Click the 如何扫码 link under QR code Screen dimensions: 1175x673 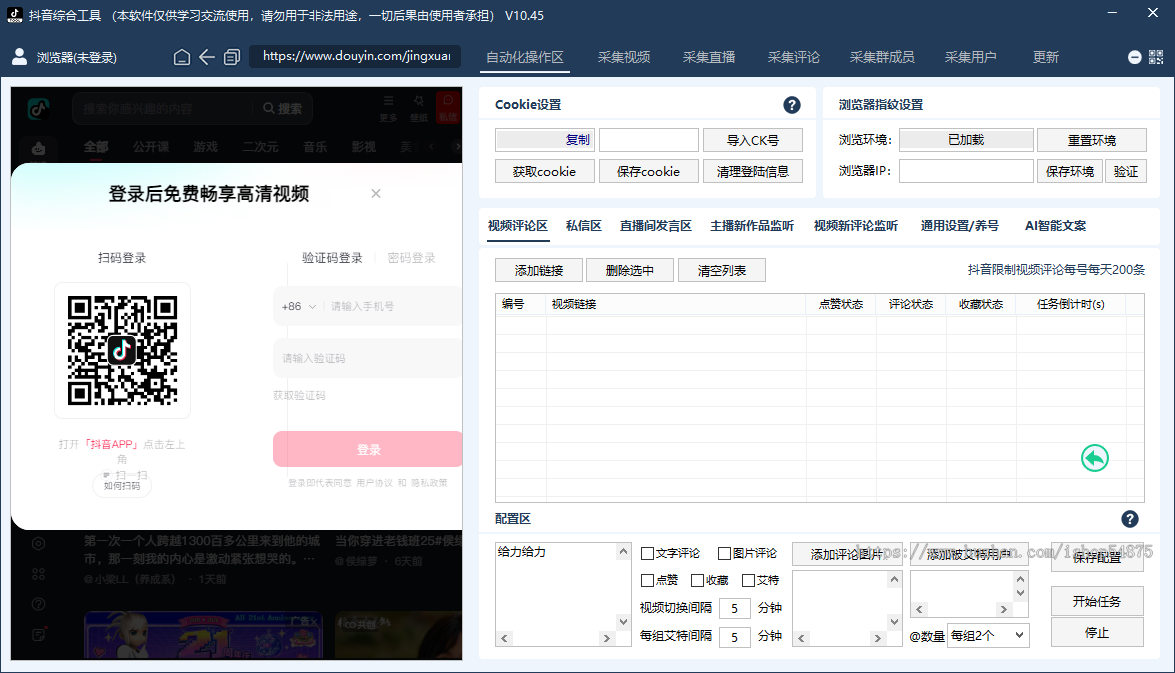pos(122,486)
